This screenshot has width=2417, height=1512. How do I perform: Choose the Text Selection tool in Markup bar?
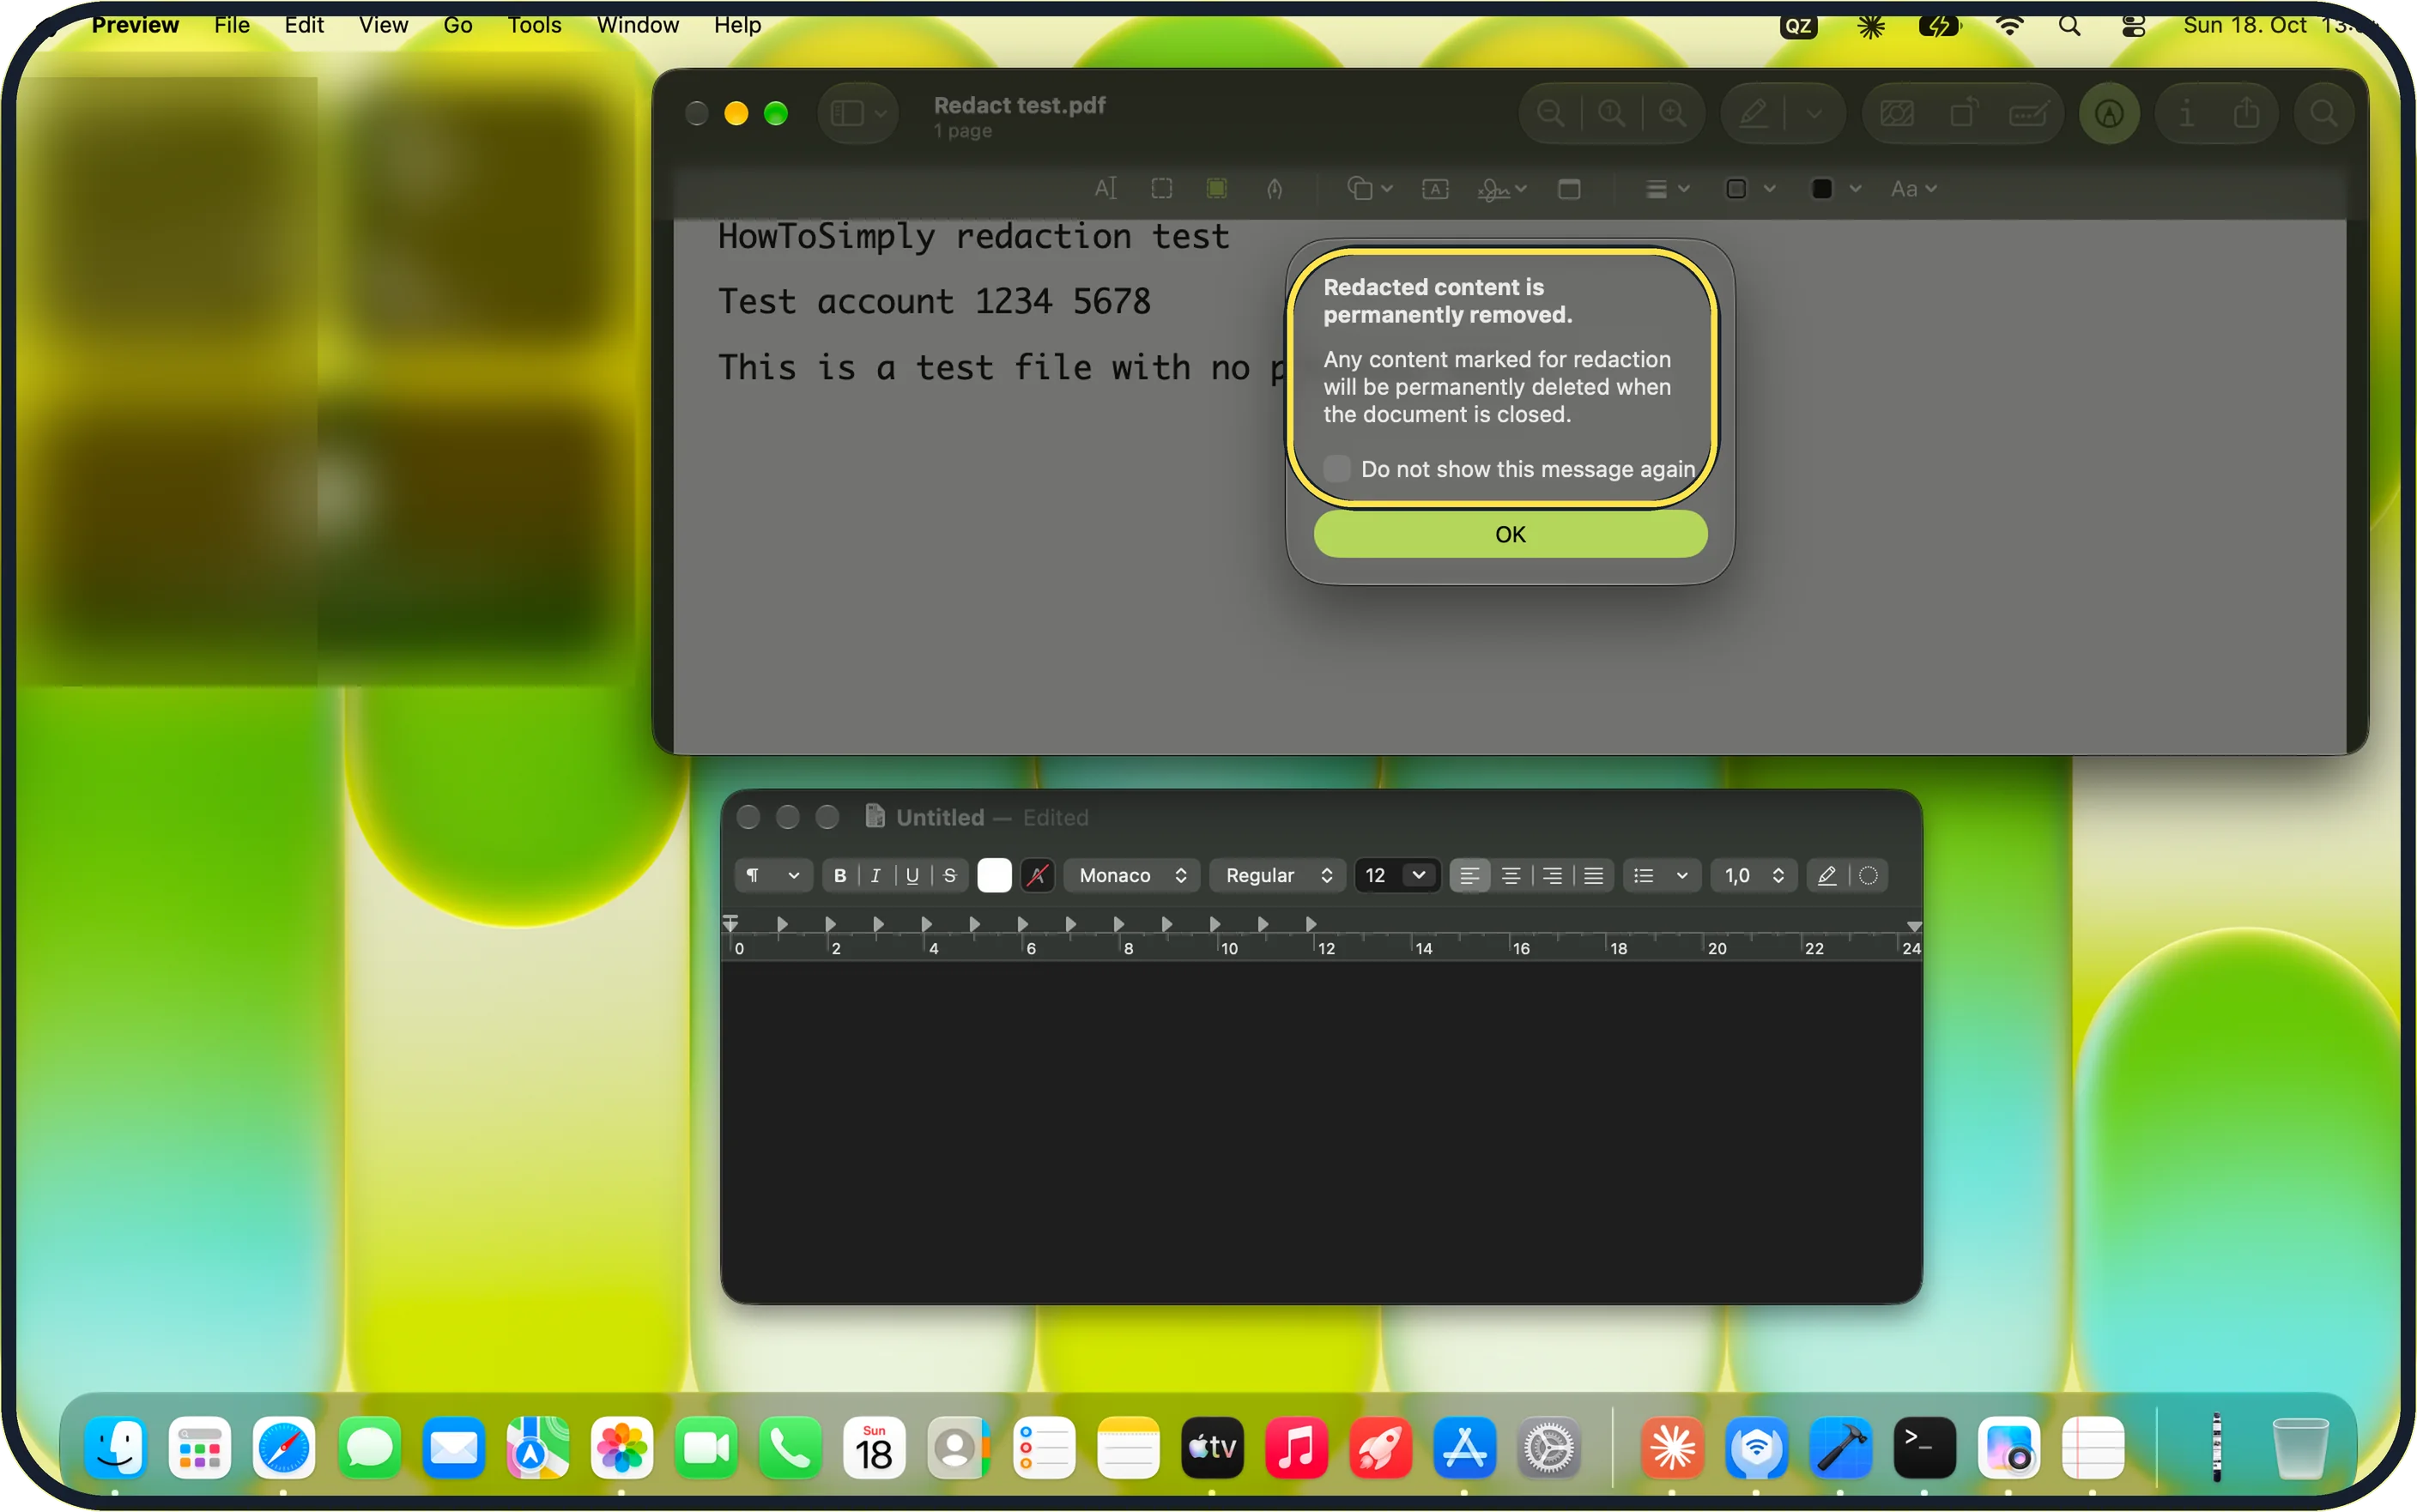pyautogui.click(x=1105, y=188)
